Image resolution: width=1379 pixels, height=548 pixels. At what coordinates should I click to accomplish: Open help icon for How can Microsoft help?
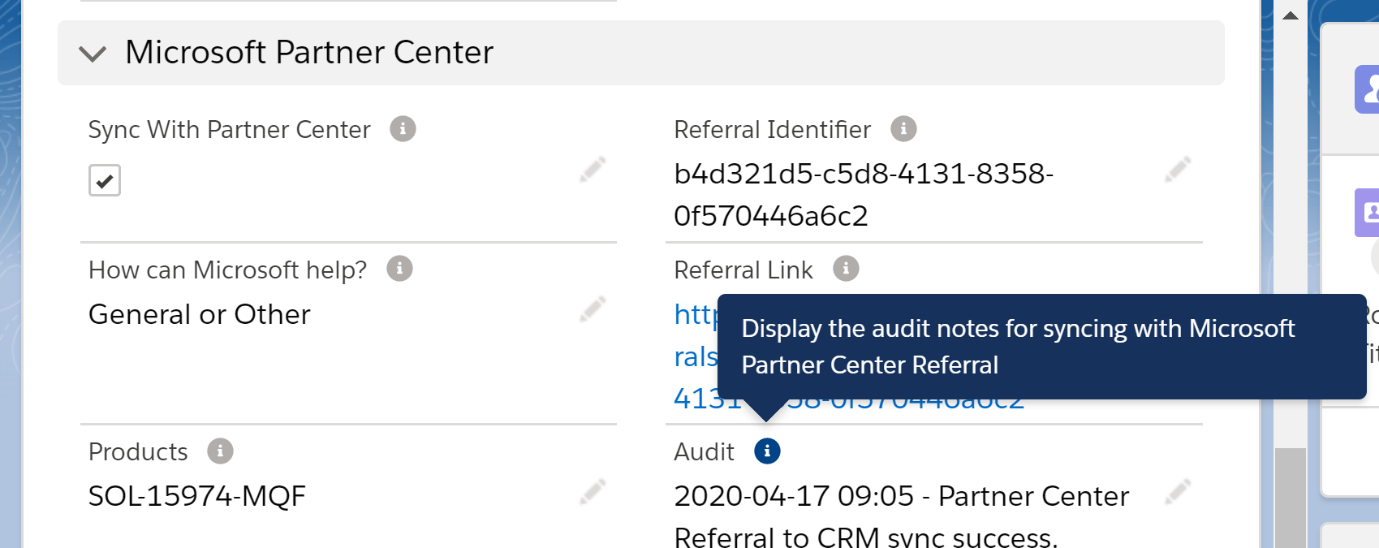pos(399,269)
